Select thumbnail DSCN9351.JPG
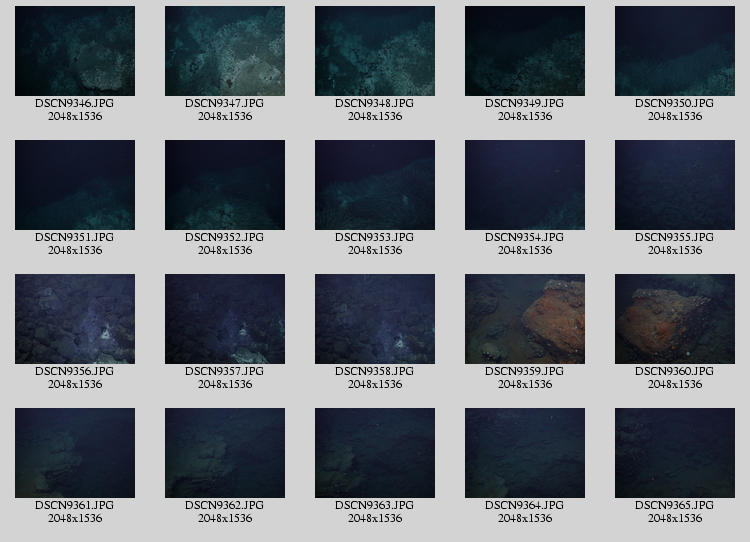 [x=75, y=185]
